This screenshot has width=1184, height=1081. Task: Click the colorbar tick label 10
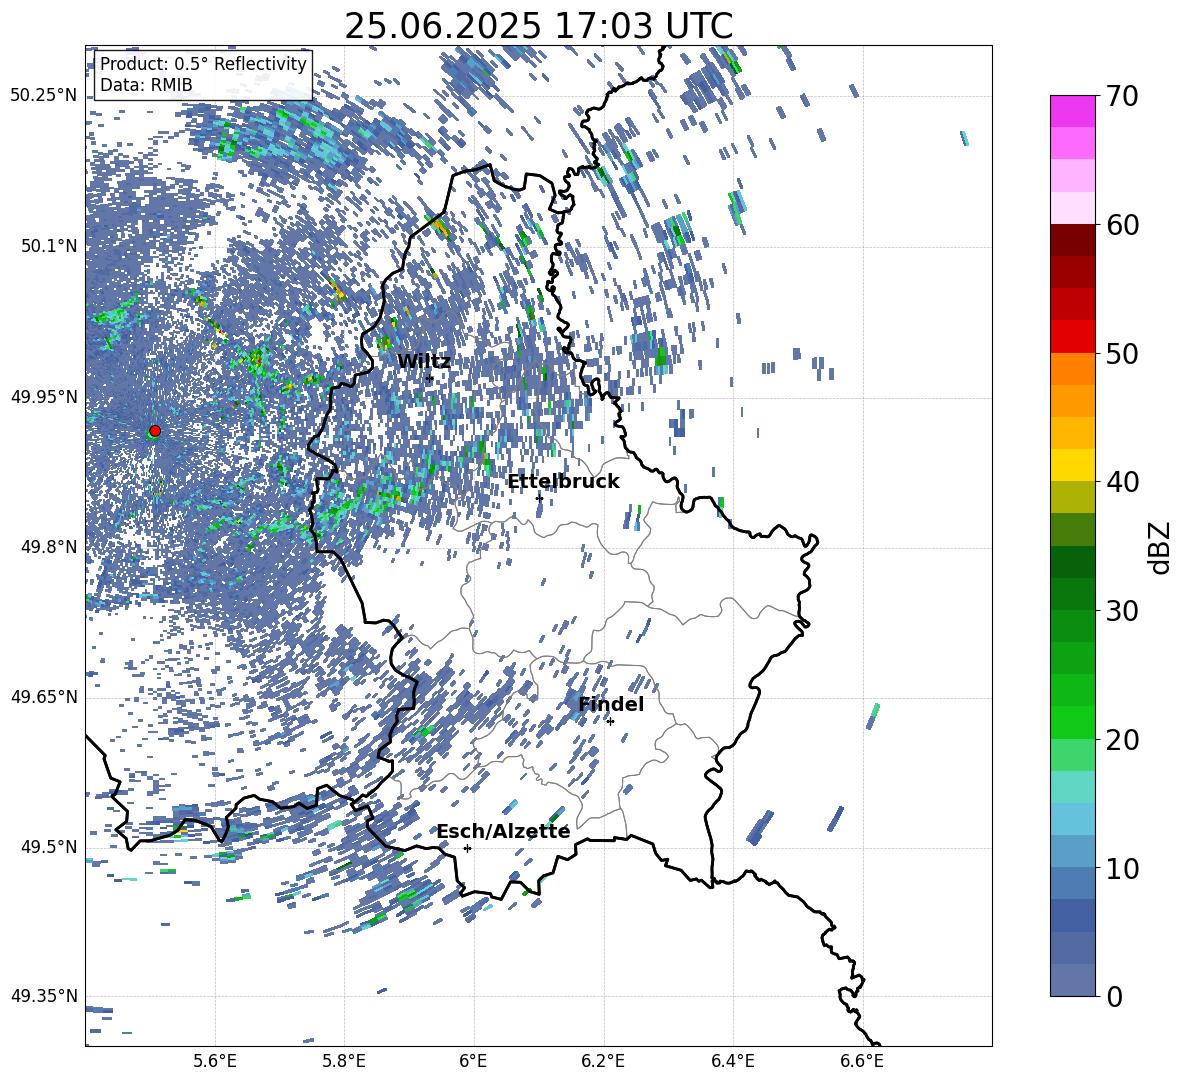click(1122, 868)
